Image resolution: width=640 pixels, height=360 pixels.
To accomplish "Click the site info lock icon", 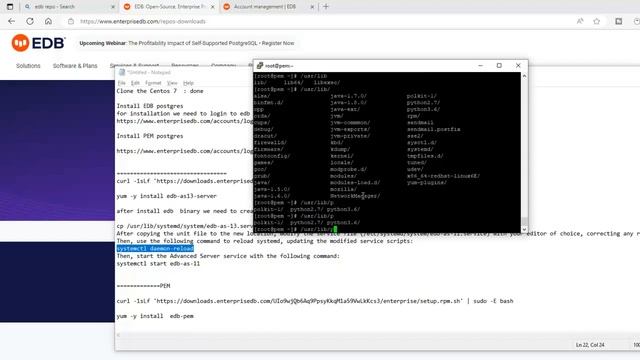I will pyautogui.click(x=71, y=21).
